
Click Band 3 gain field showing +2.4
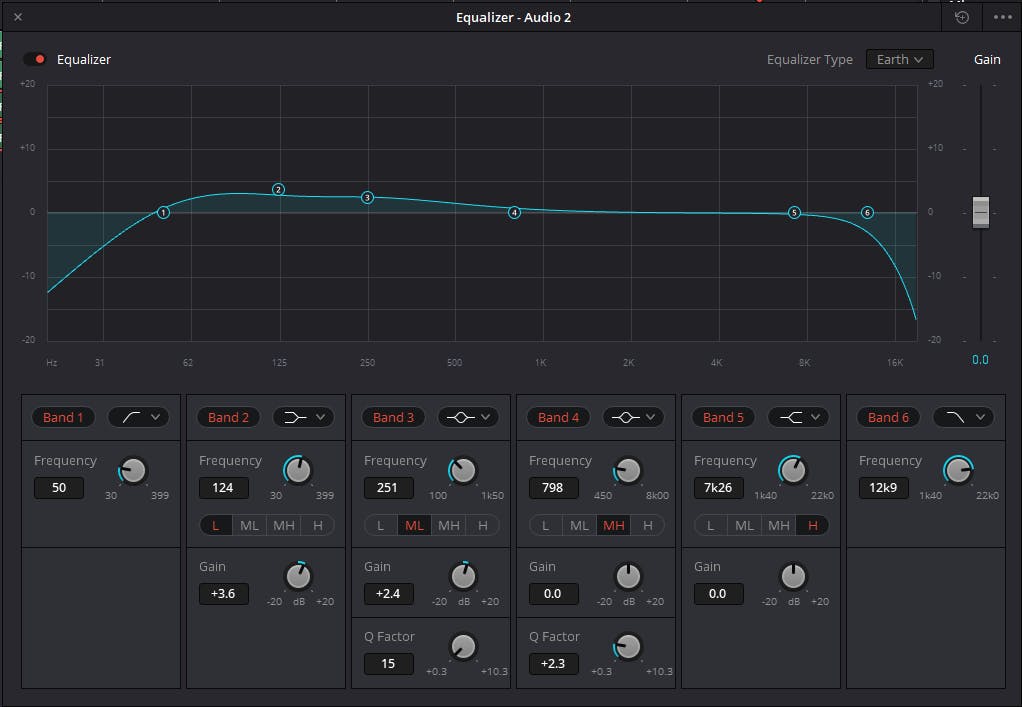388,594
